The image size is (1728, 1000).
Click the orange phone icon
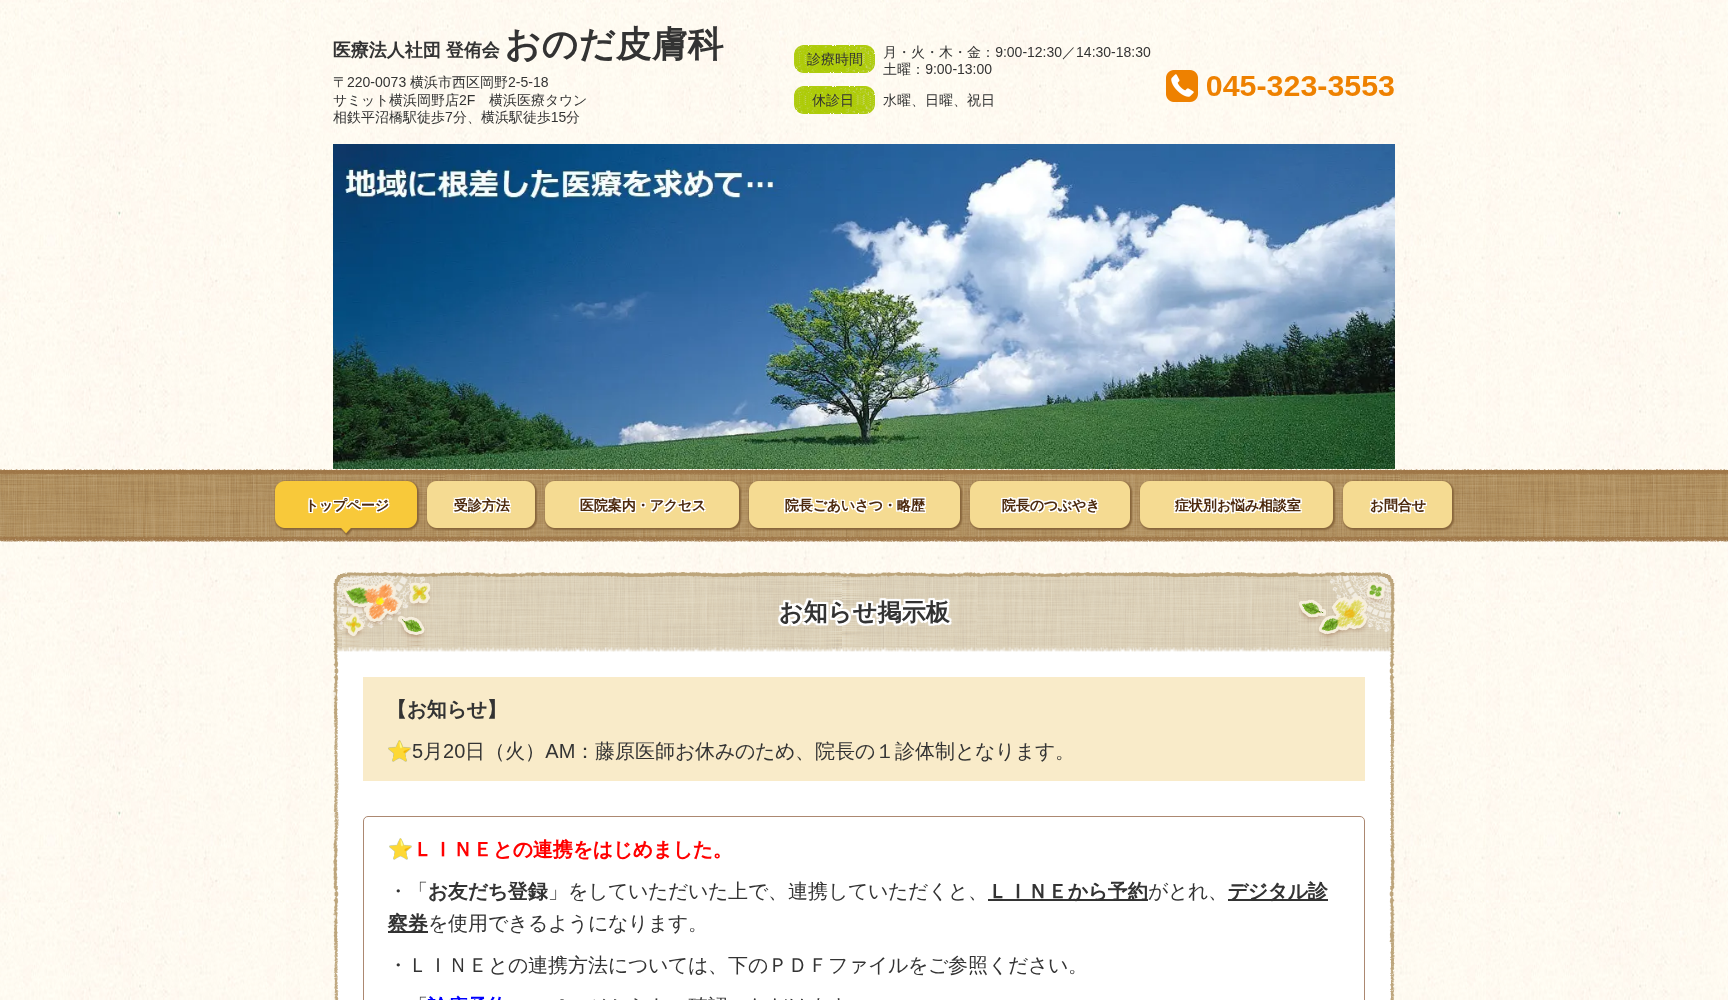(1182, 88)
